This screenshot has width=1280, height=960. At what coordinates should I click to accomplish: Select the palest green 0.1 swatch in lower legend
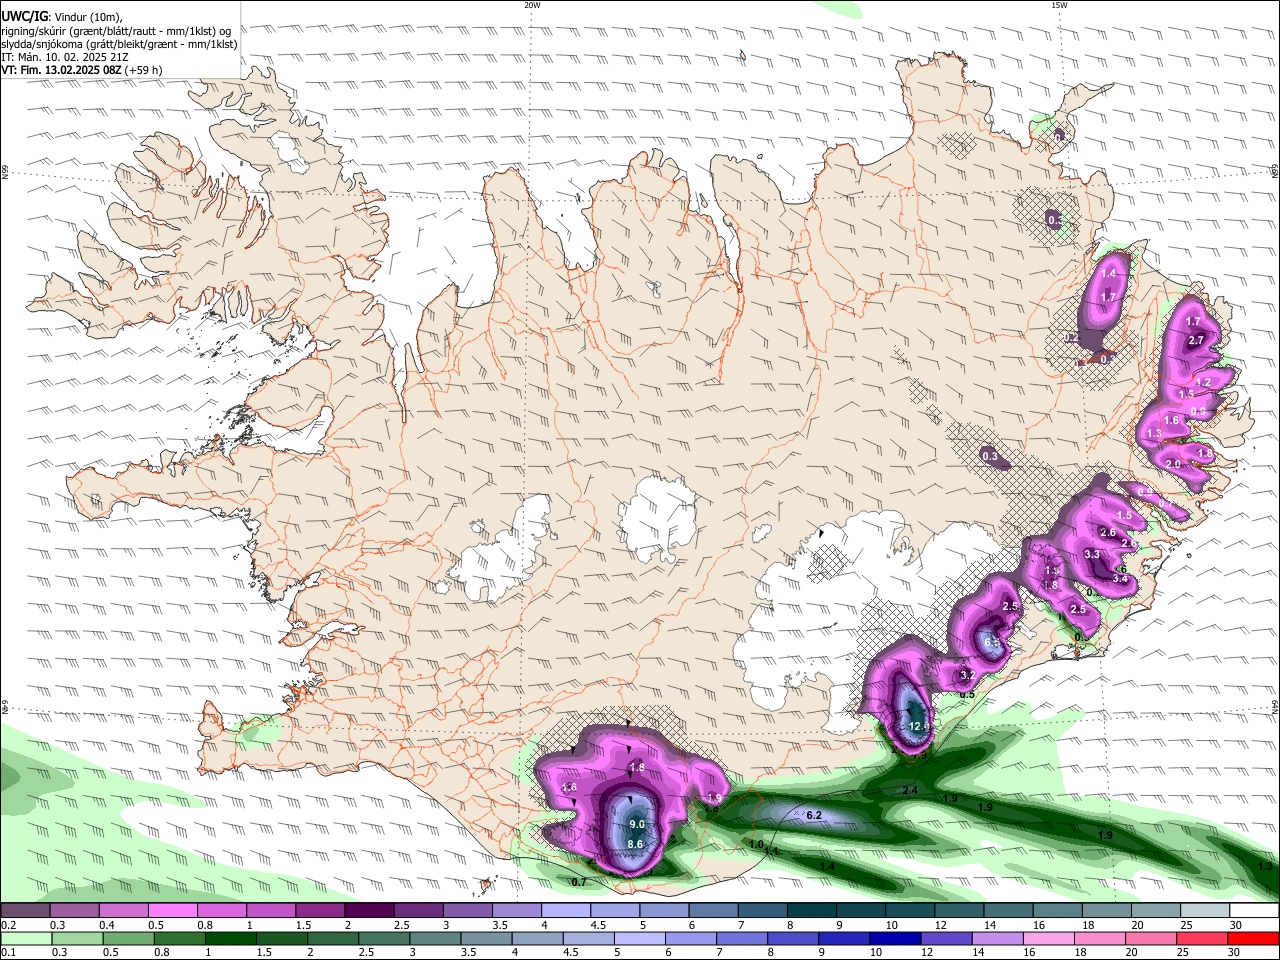click(x=25, y=938)
